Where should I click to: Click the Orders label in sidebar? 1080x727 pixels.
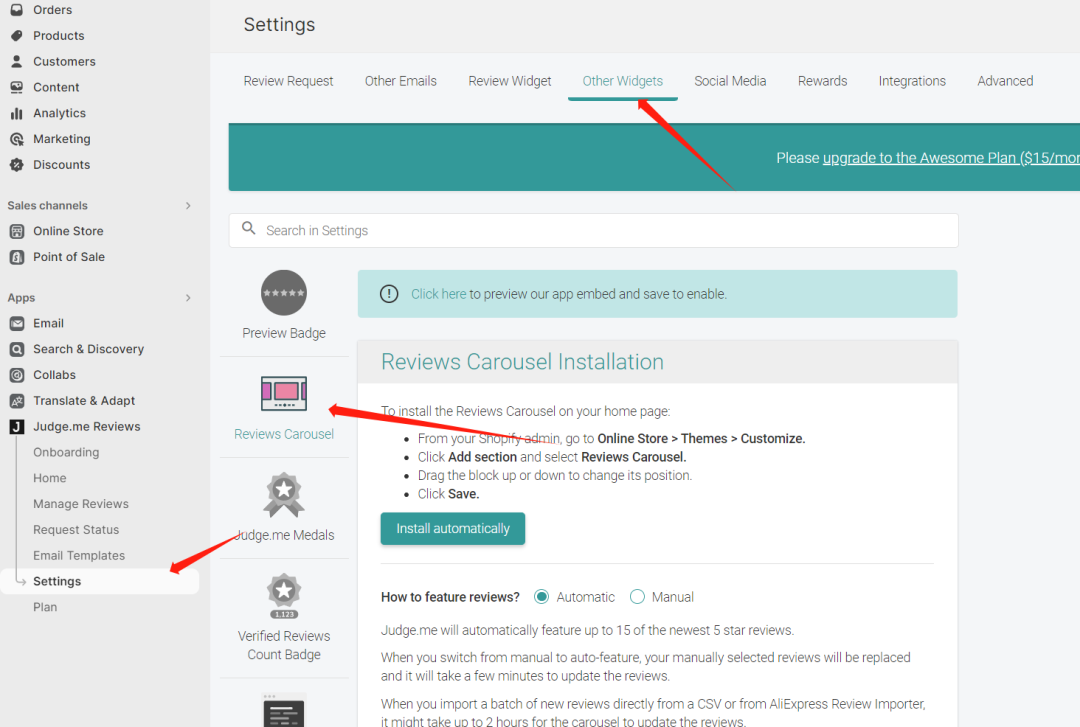coord(52,10)
